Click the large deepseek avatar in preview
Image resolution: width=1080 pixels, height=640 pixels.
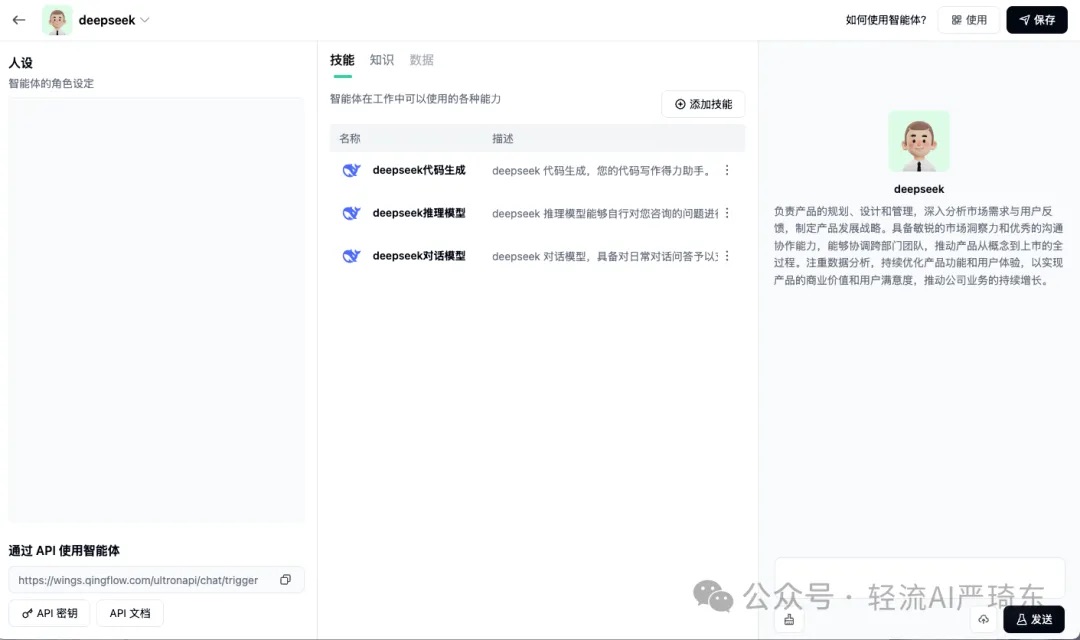[919, 141]
